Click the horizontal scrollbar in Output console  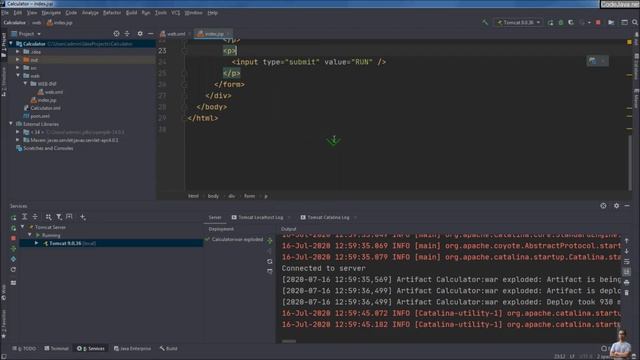[289, 341]
